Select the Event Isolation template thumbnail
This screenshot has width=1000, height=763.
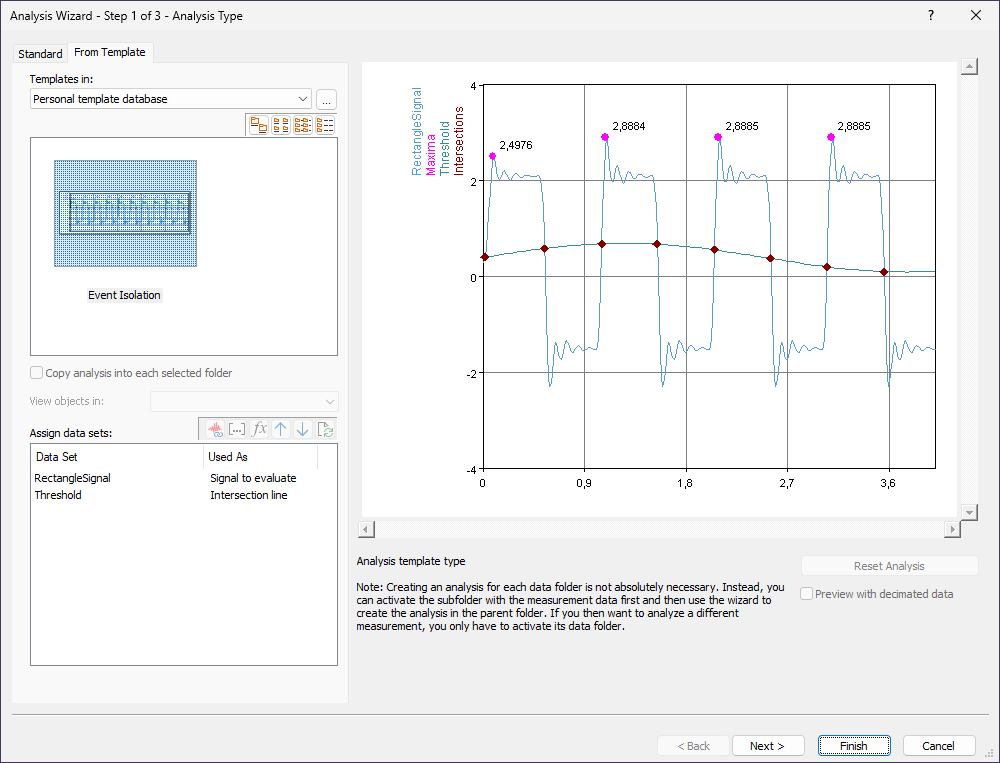(124, 214)
